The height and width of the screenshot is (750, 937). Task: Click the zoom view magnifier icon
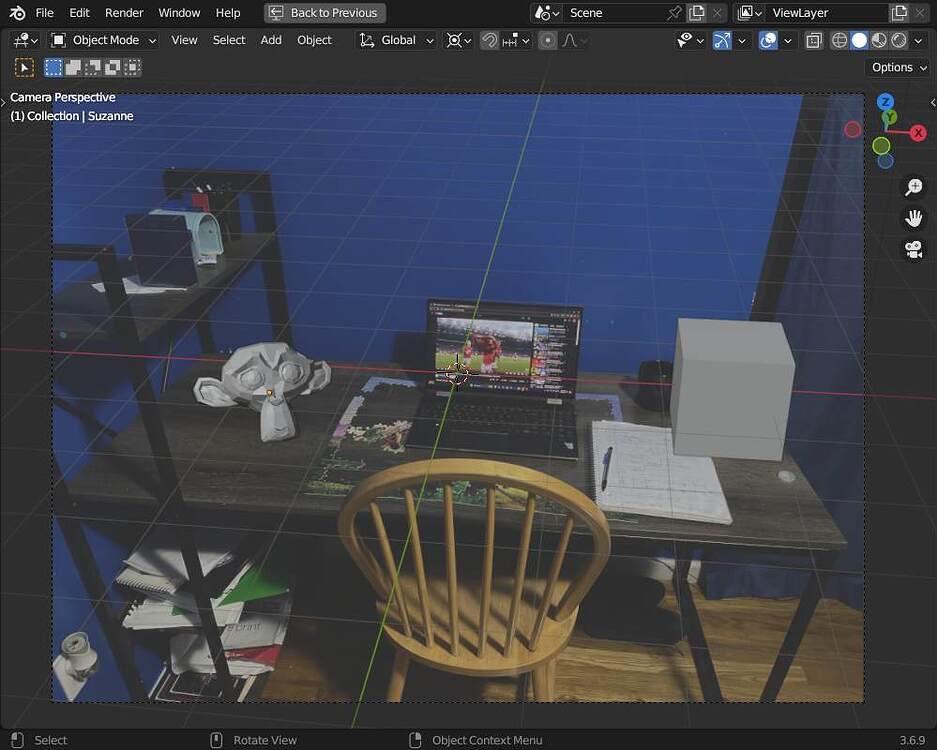click(913, 187)
